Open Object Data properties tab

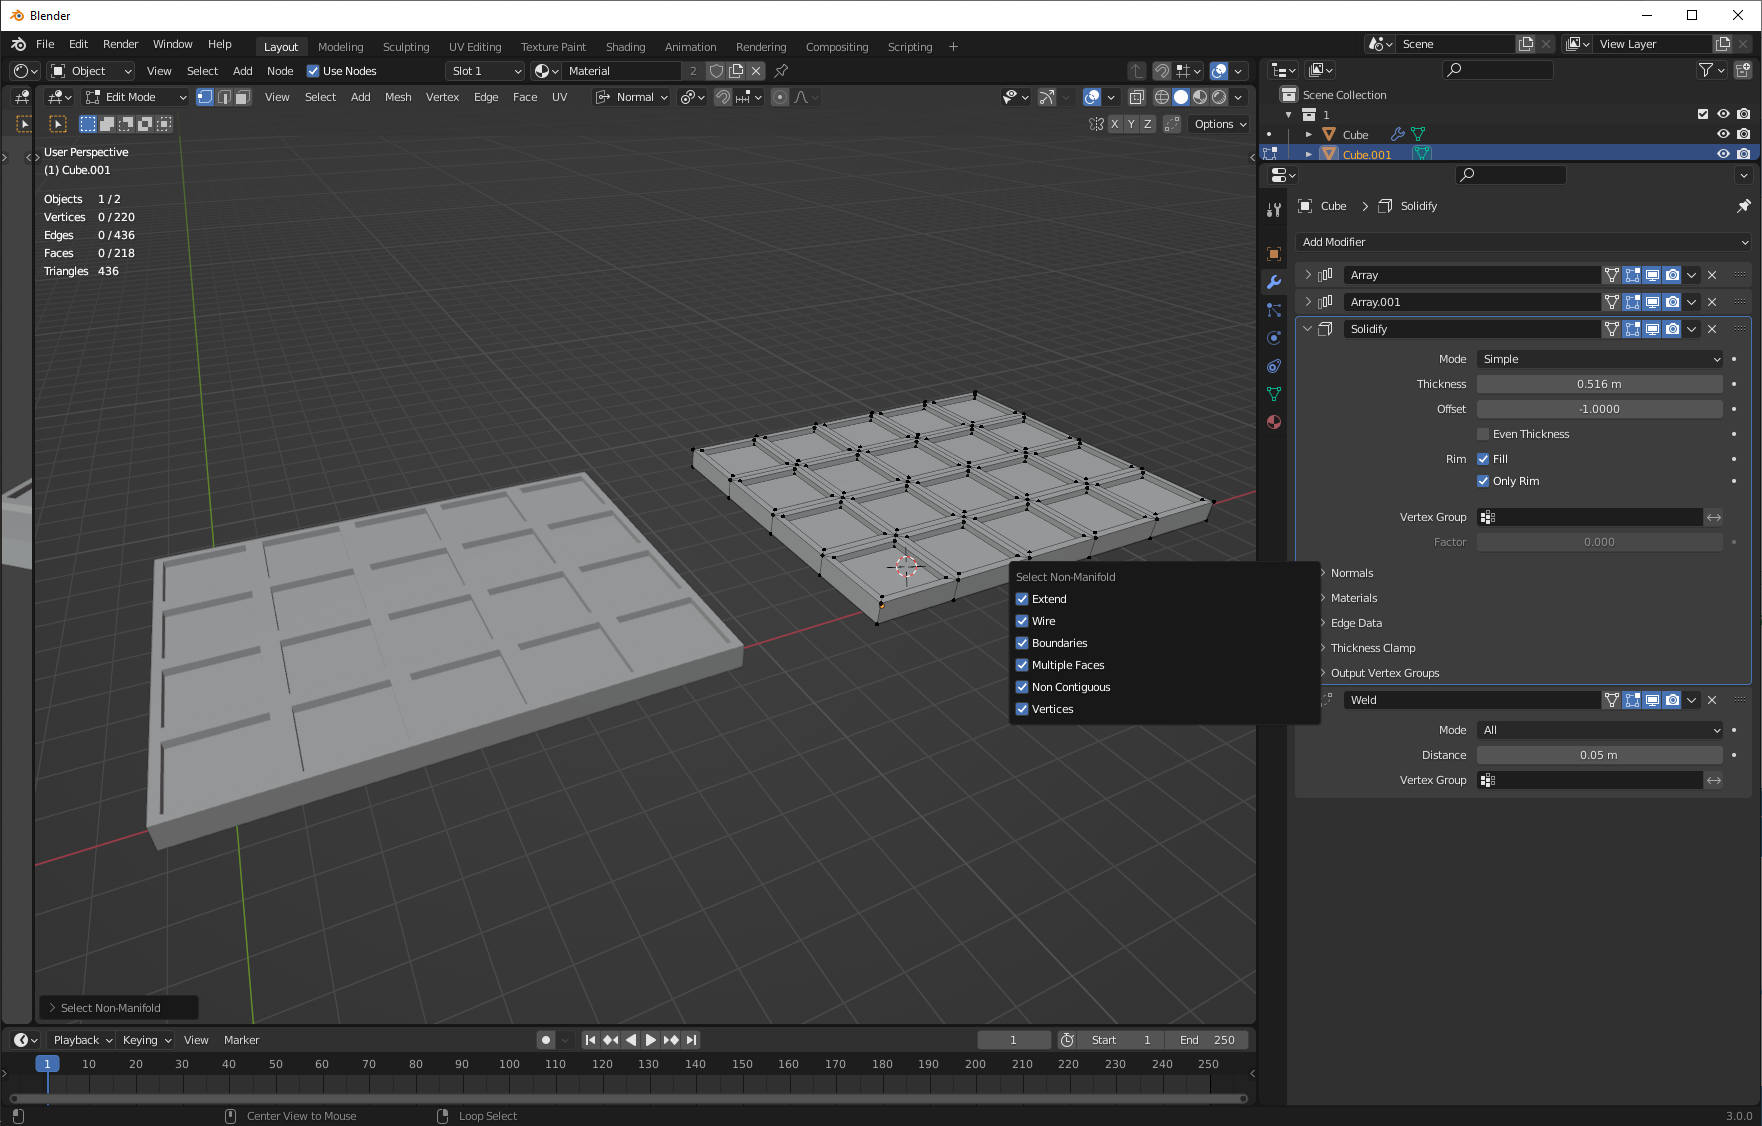[1273, 394]
